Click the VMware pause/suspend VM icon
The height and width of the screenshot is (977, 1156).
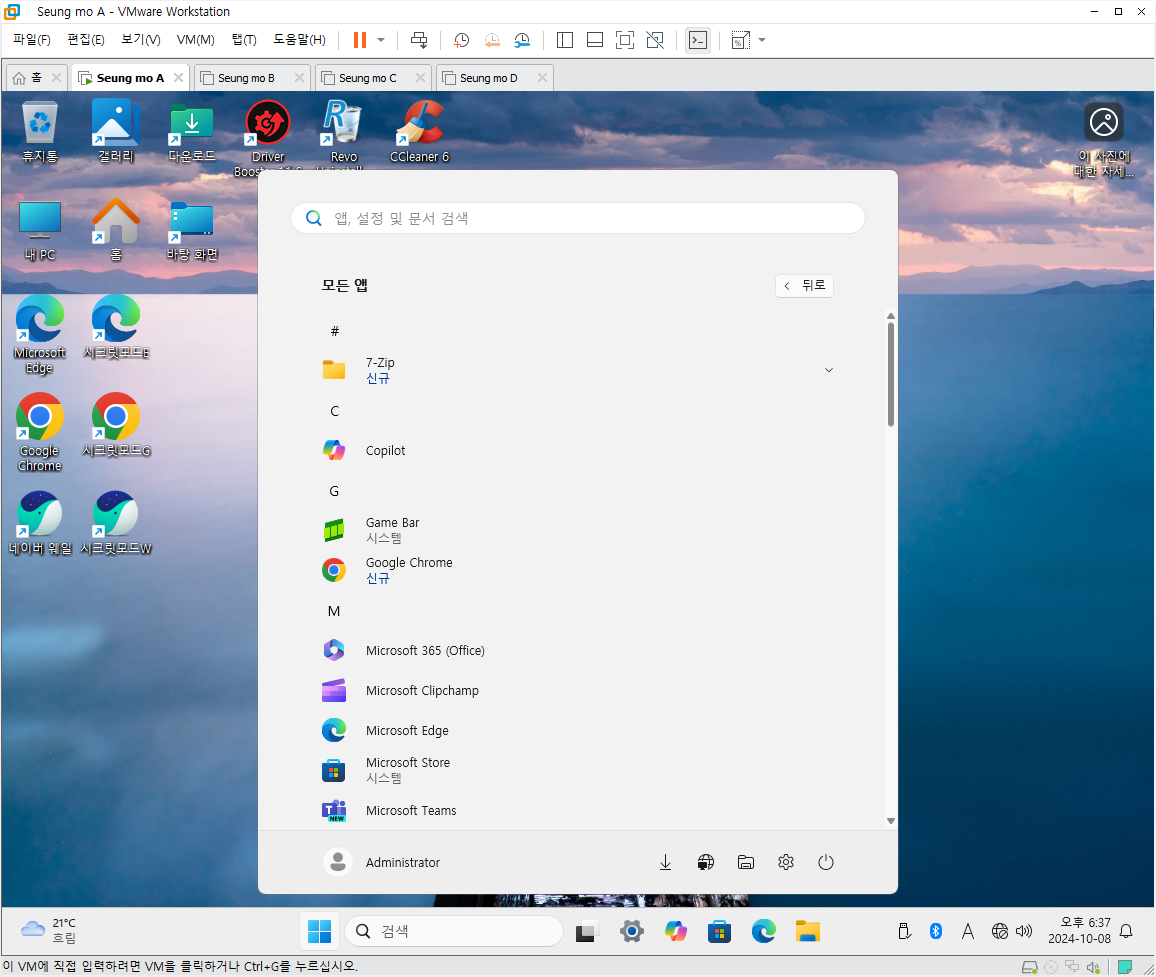pos(360,40)
